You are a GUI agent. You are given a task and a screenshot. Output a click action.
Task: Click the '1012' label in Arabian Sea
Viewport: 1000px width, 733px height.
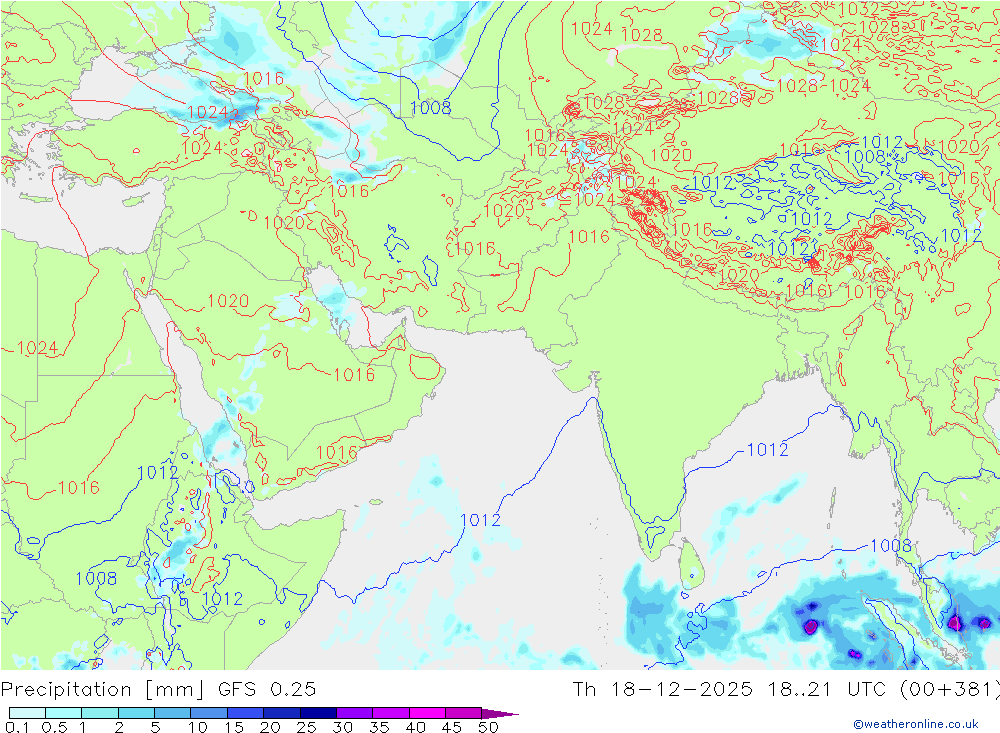coord(480,520)
